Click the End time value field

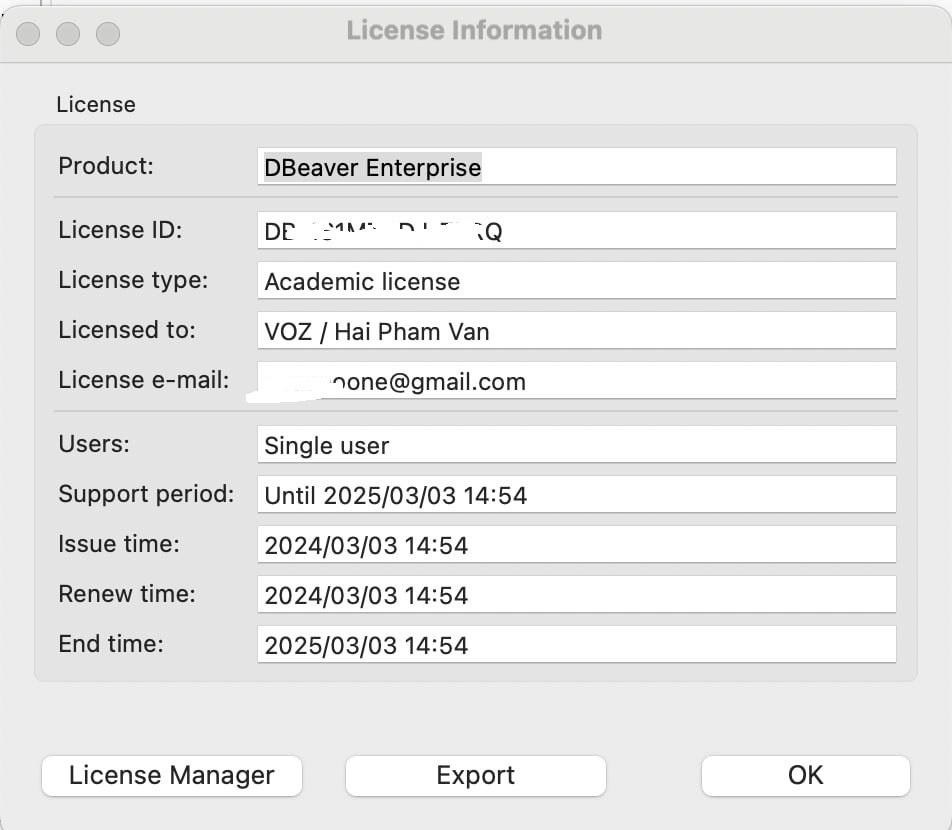click(577, 644)
